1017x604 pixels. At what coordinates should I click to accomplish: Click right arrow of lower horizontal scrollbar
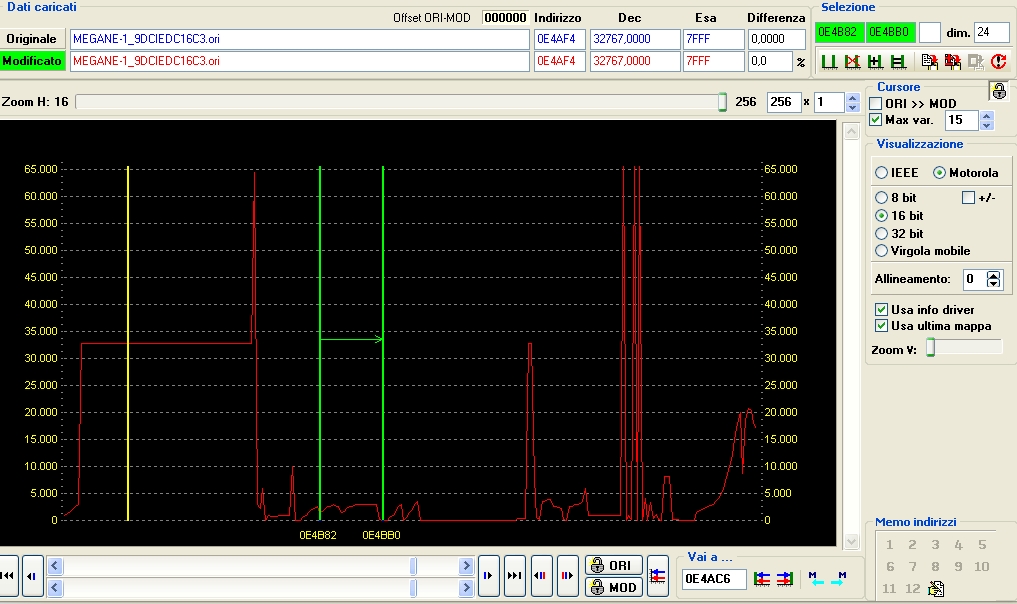[466, 588]
